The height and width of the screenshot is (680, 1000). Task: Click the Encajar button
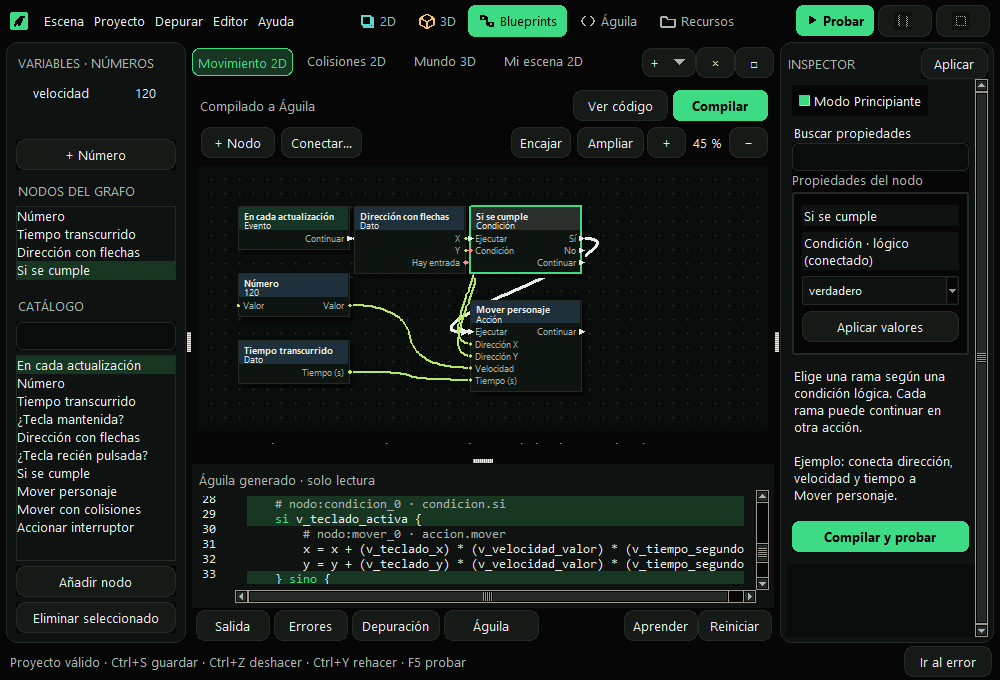pos(541,143)
